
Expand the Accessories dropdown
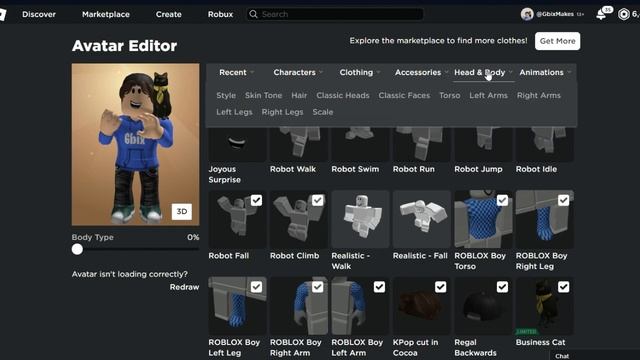pyautogui.click(x=421, y=72)
